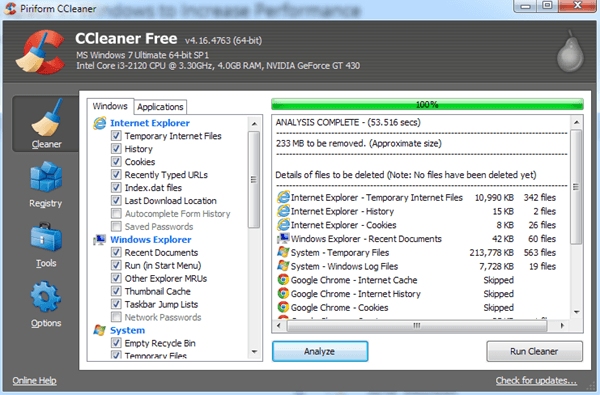Toggle Index.dat files checkbox
The height and width of the screenshot is (395, 600).
[x=116, y=188]
